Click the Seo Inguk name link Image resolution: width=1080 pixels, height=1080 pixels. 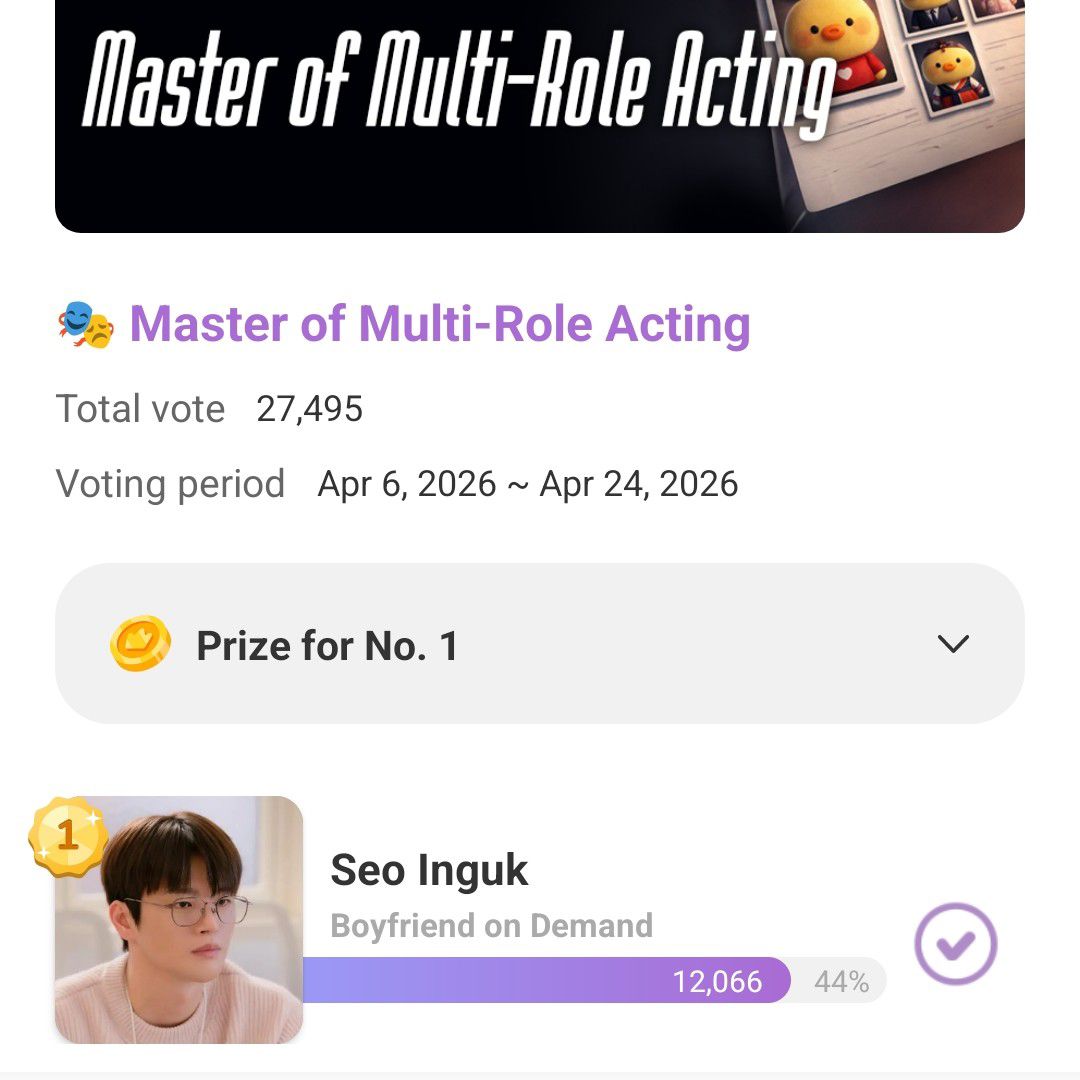tap(430, 869)
